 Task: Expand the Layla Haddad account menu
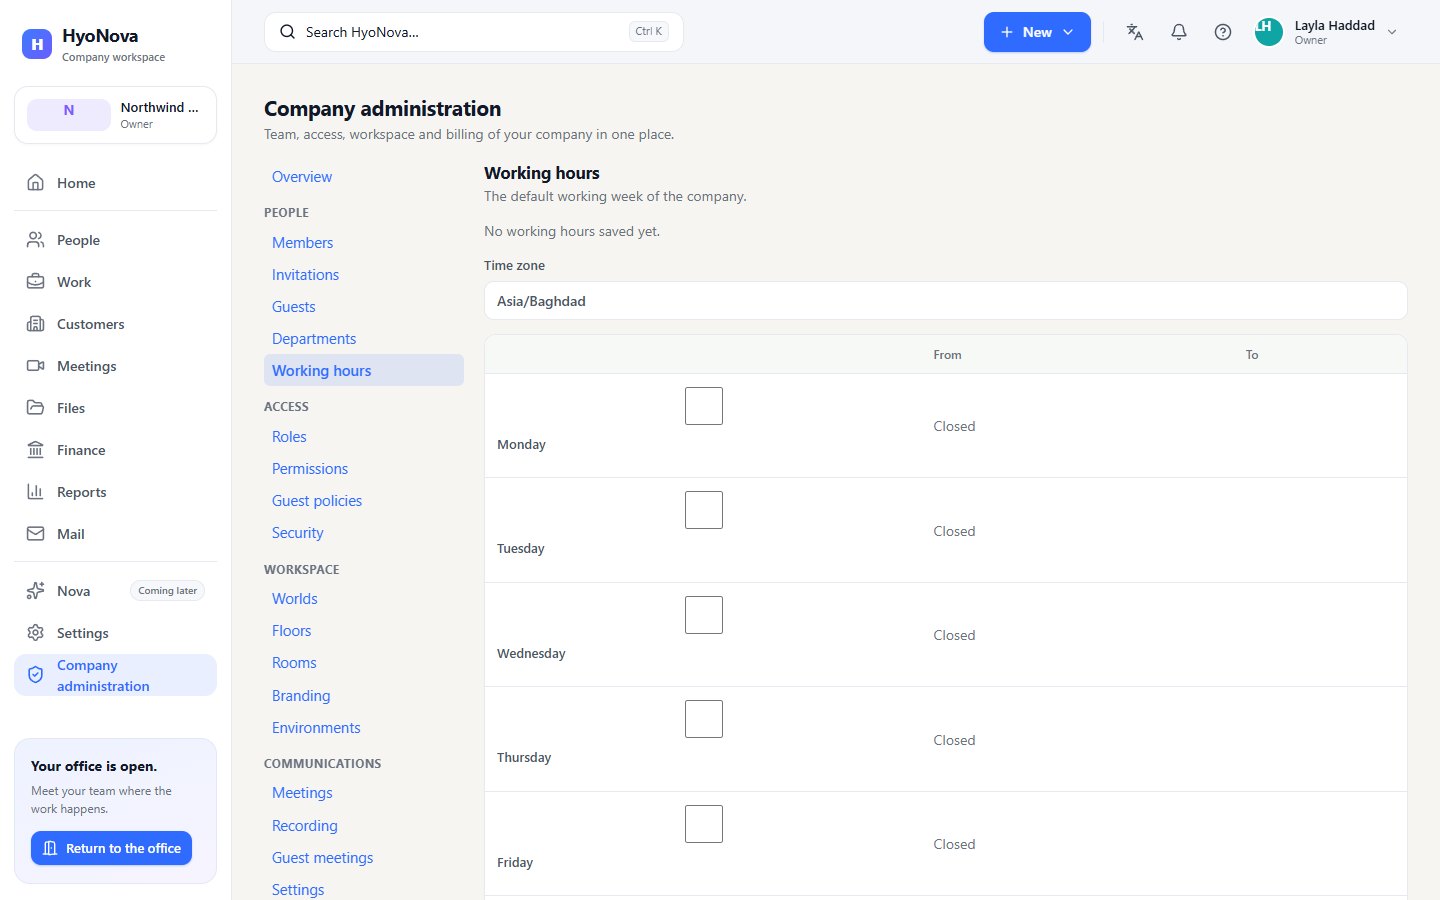coord(1327,32)
